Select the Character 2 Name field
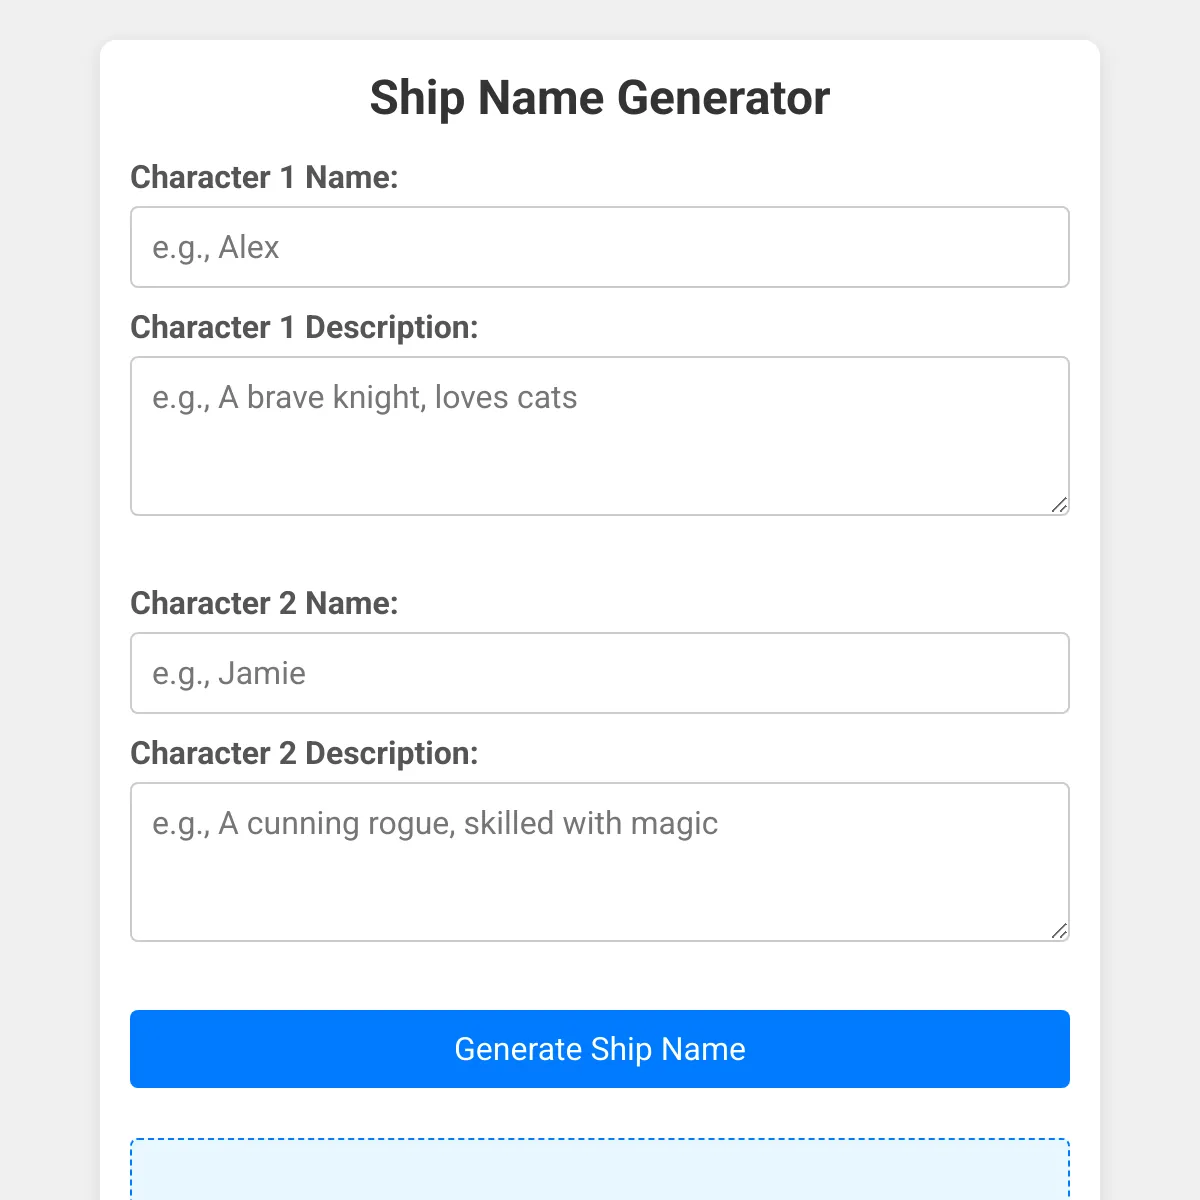This screenshot has height=1200, width=1200. 600,673
